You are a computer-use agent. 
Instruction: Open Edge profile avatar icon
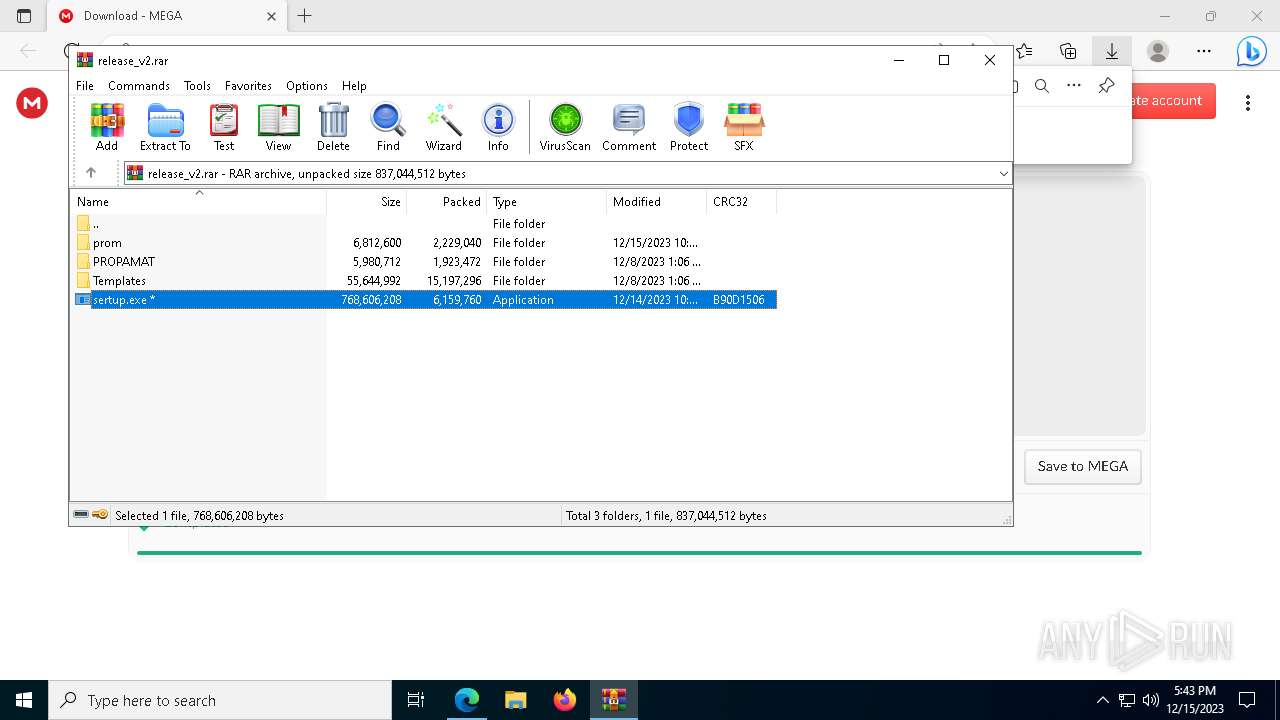tap(1158, 51)
